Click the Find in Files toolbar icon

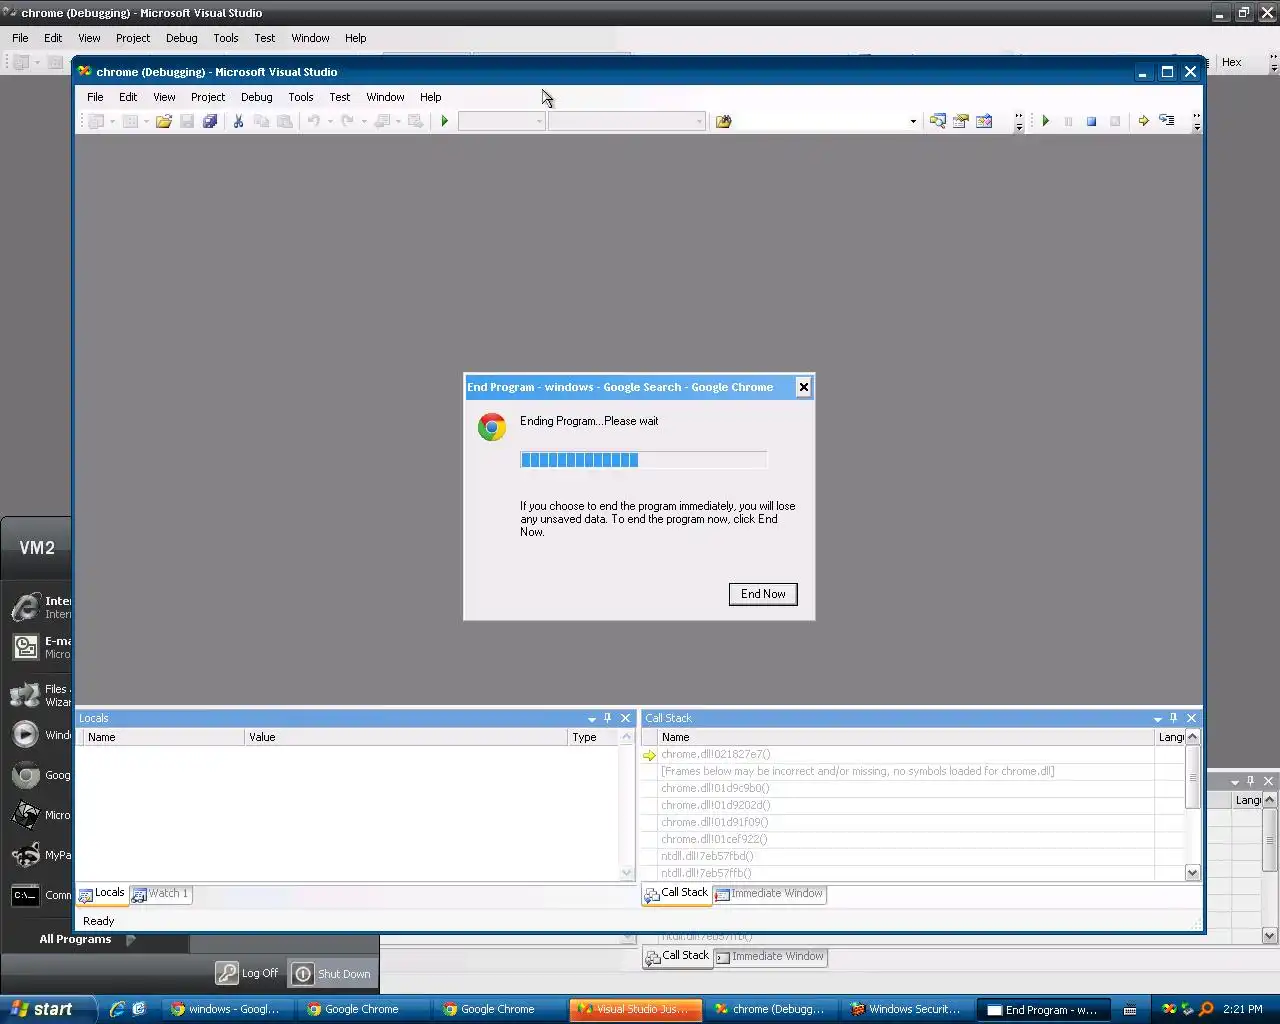724,121
